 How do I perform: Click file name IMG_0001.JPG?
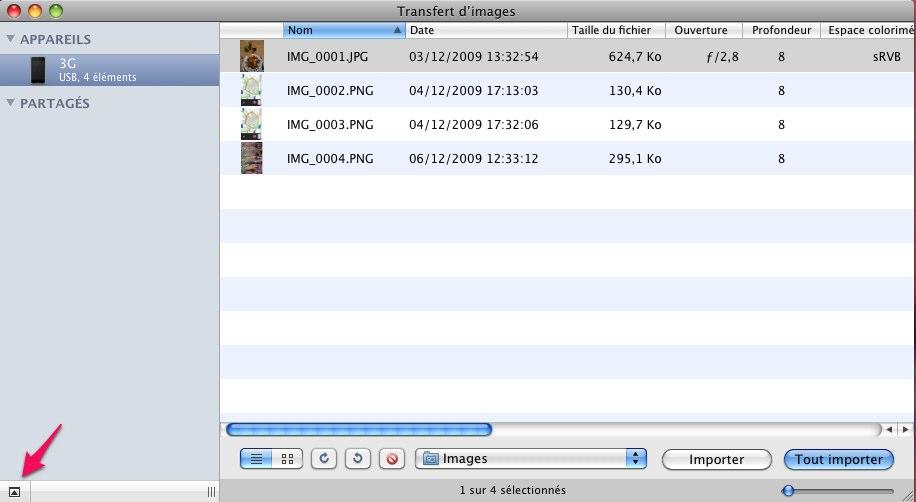point(327,57)
